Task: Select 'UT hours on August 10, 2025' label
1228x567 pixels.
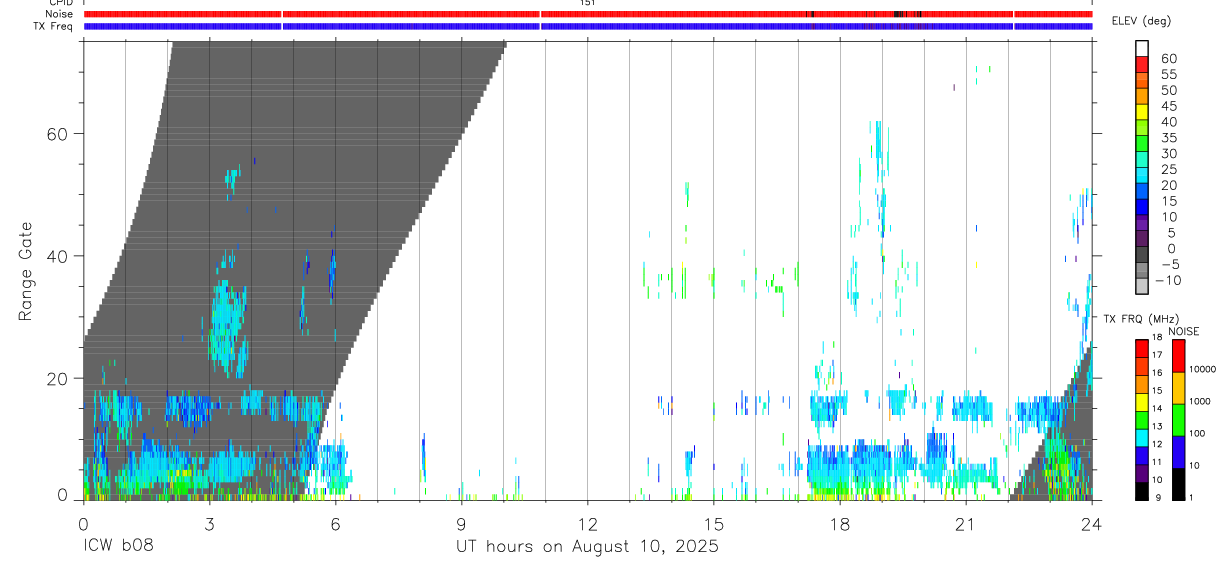Action: tap(587, 547)
